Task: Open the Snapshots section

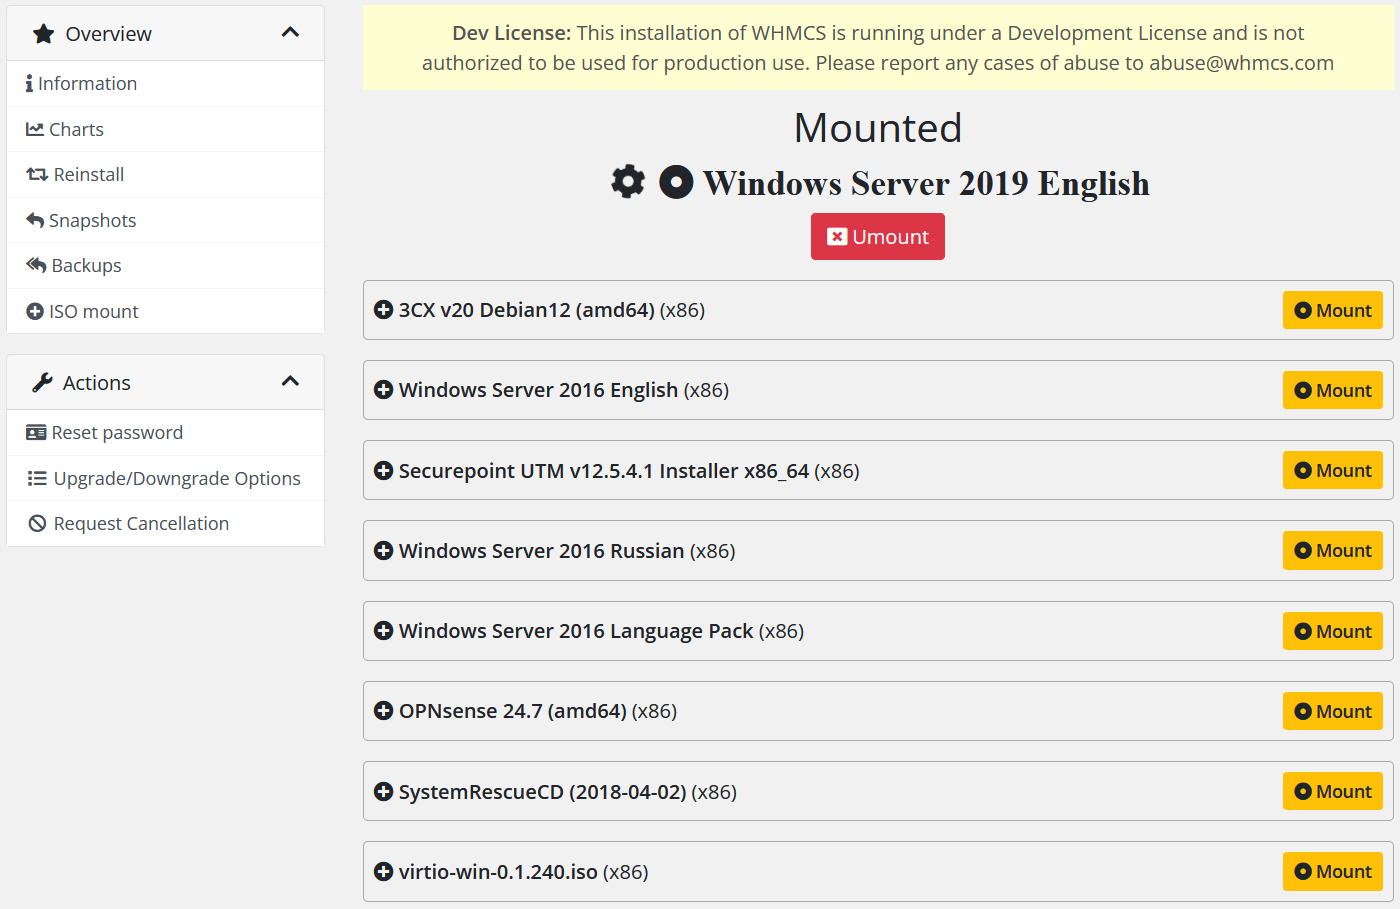Action: pos(166,220)
